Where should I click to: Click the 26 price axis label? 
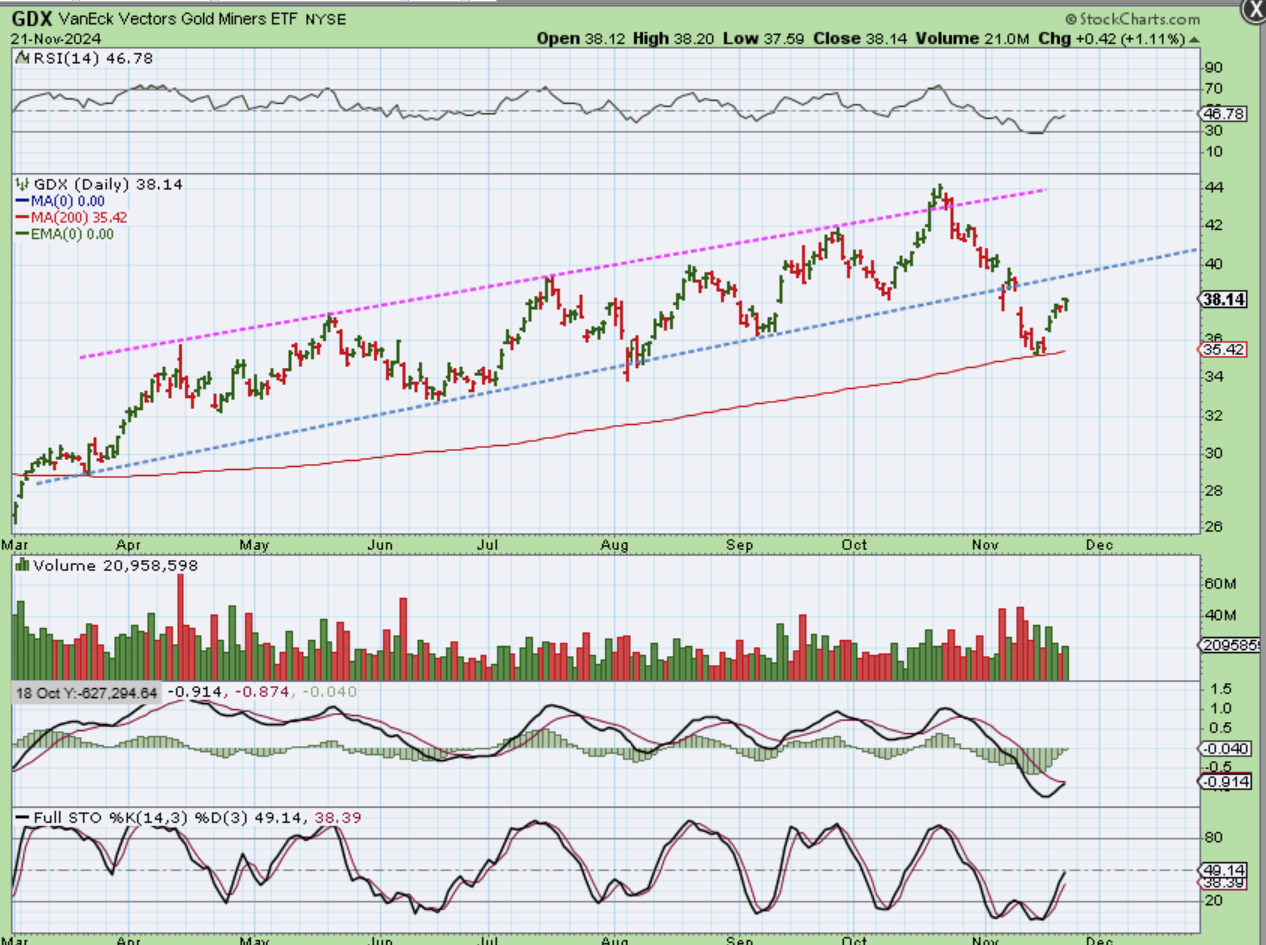[1213, 527]
